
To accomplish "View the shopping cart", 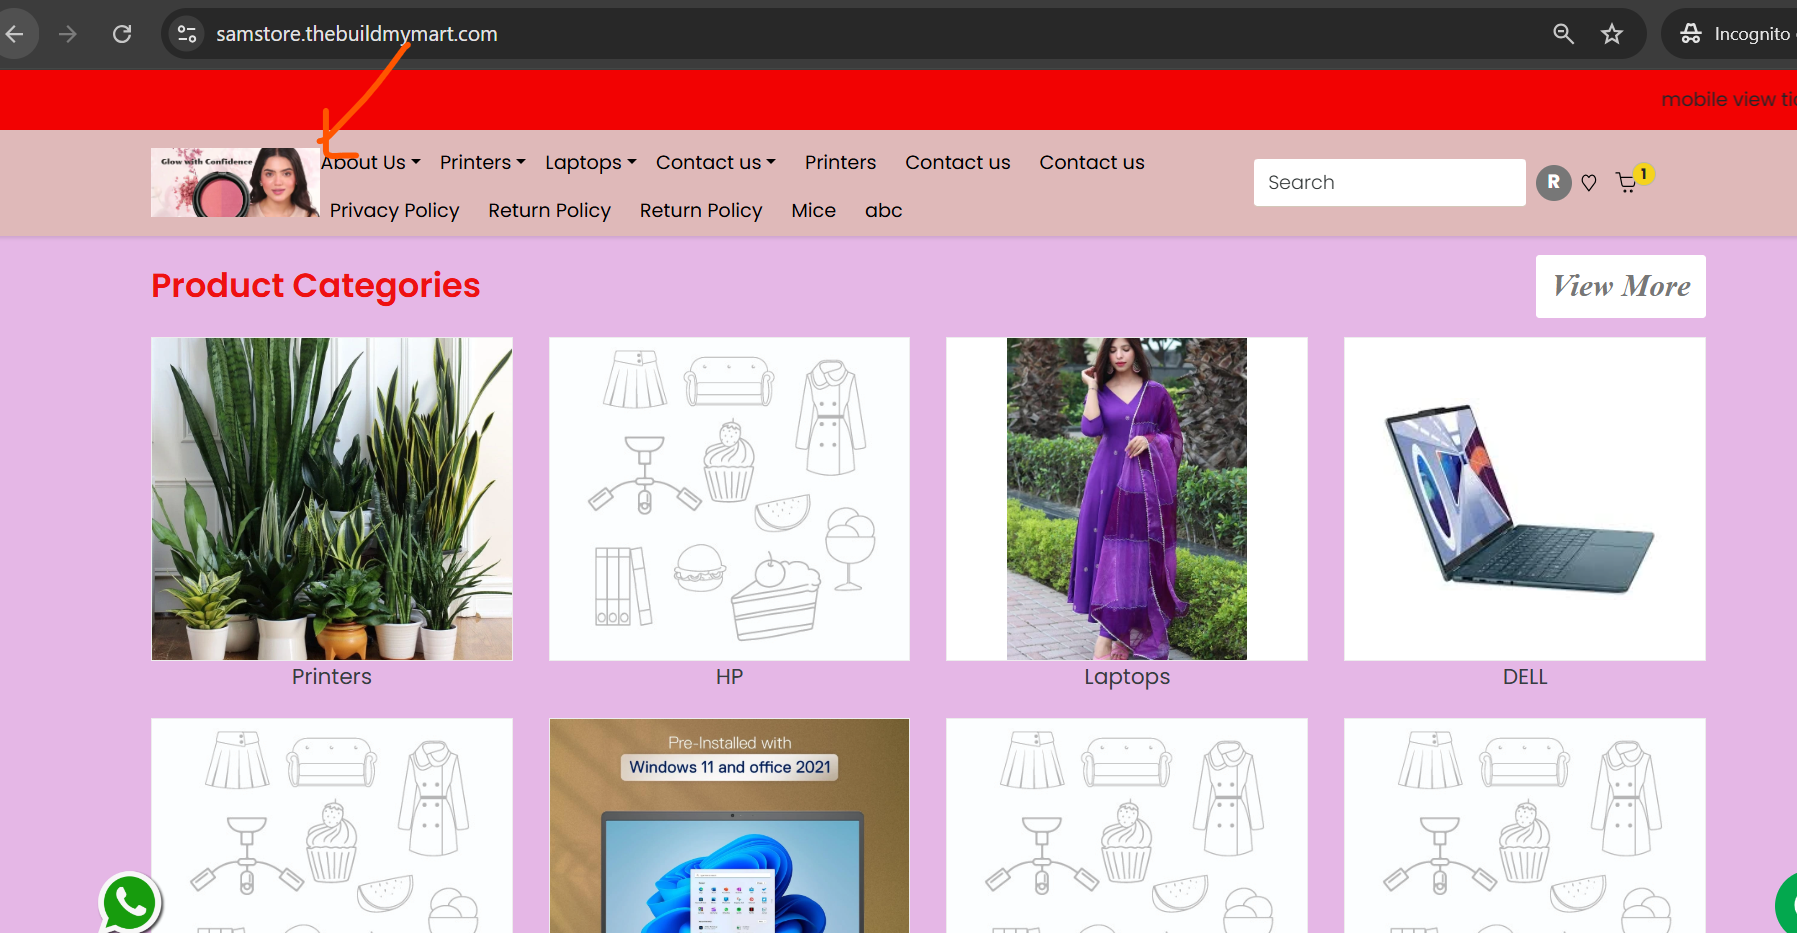I will coord(1628,181).
